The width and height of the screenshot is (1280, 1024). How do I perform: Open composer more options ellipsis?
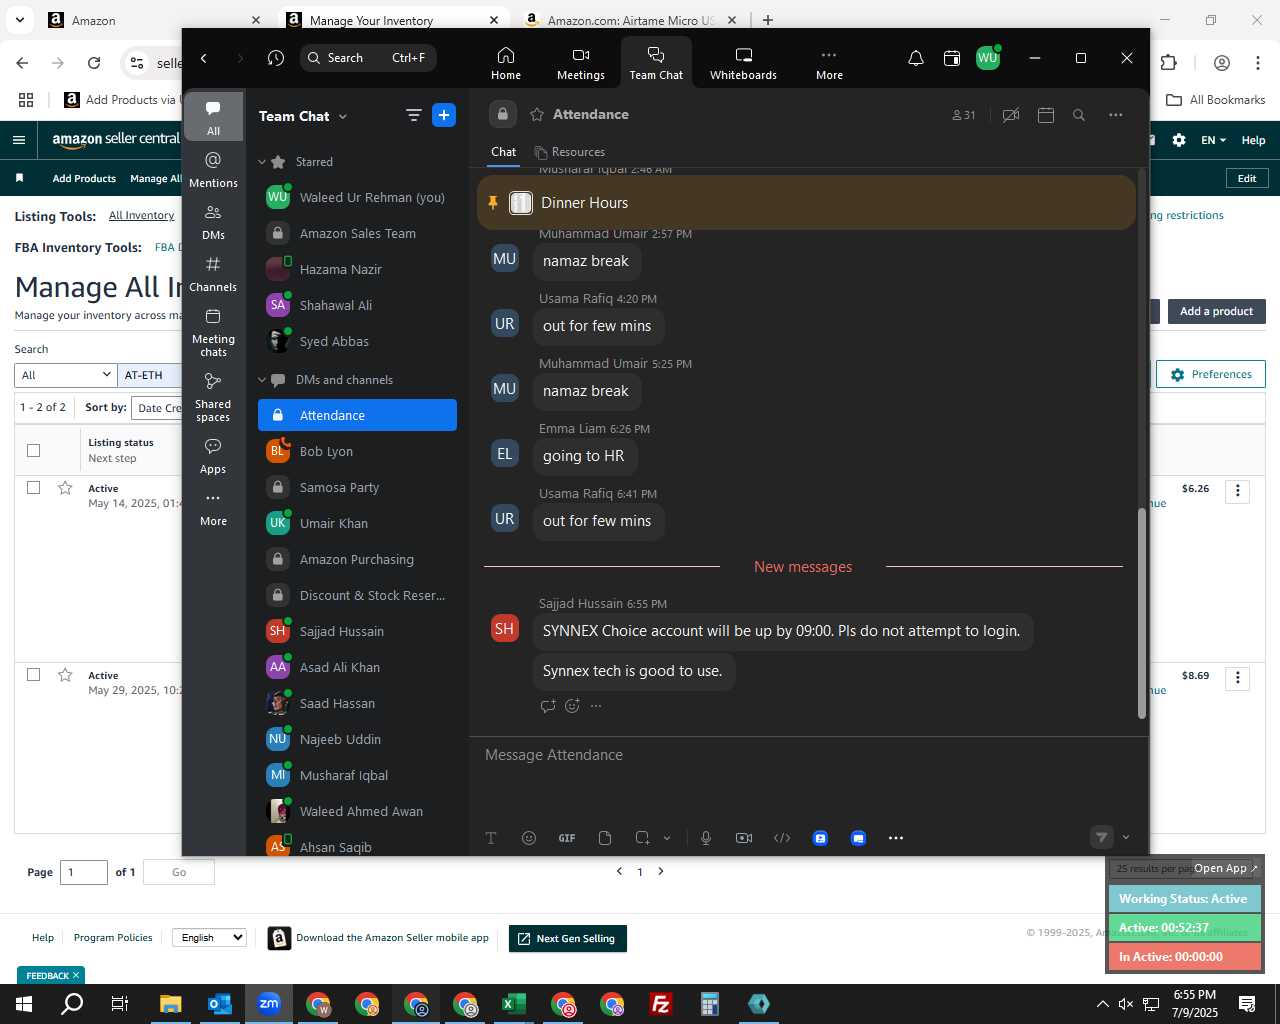pyautogui.click(x=896, y=838)
